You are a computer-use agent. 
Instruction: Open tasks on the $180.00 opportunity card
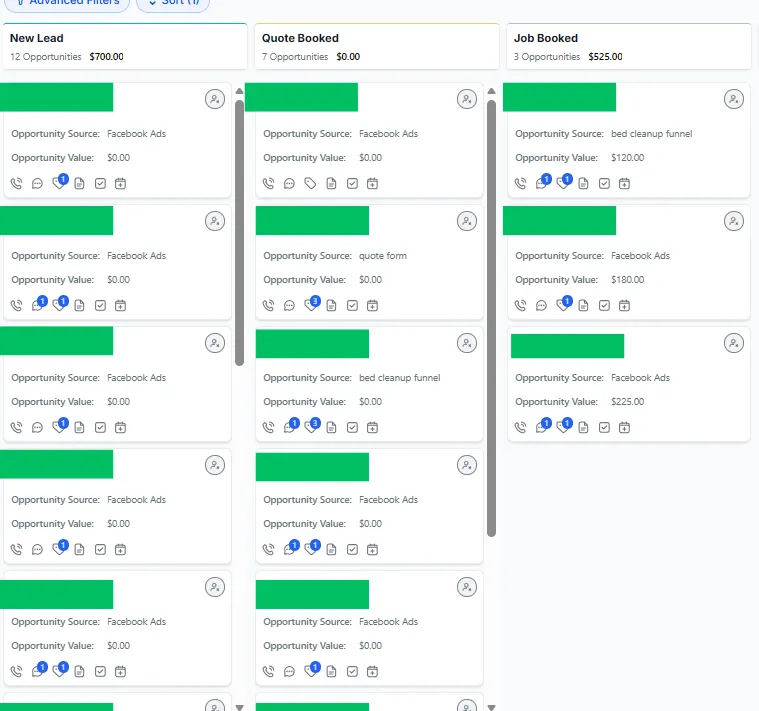[x=604, y=305]
